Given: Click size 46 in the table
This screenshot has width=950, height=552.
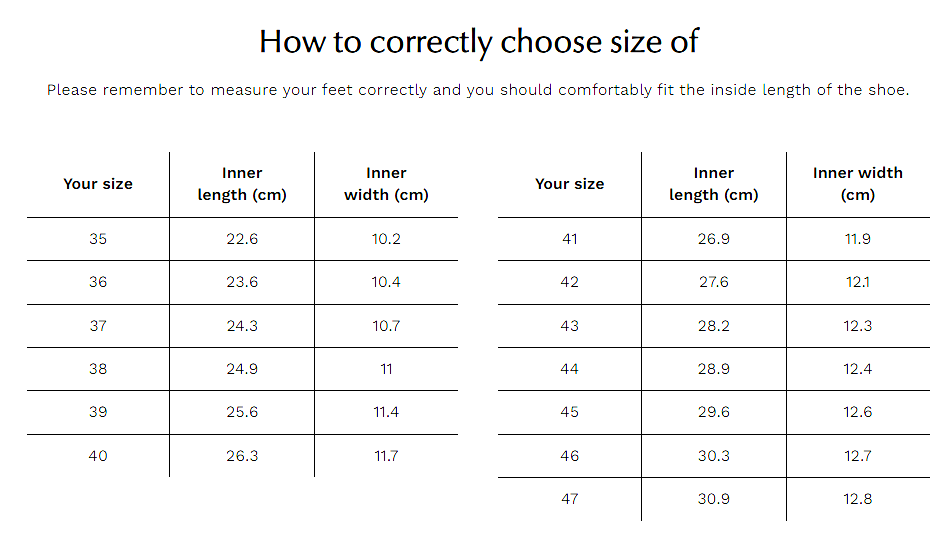Looking at the screenshot, I should [570, 456].
